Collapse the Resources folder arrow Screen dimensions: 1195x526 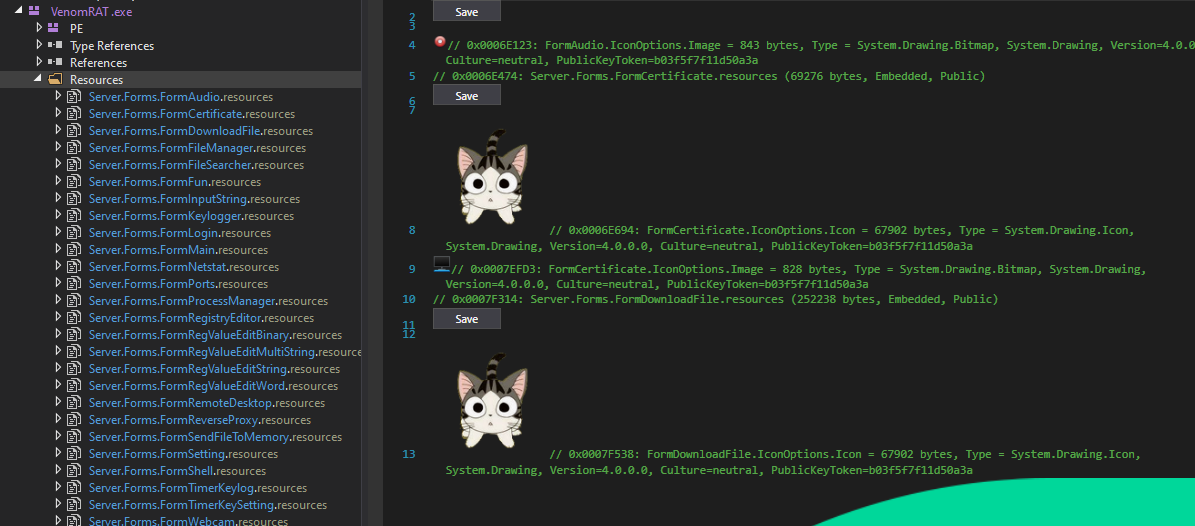(38, 79)
